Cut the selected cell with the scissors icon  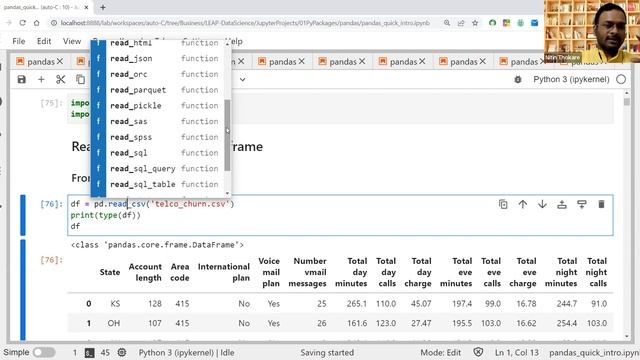point(61,80)
